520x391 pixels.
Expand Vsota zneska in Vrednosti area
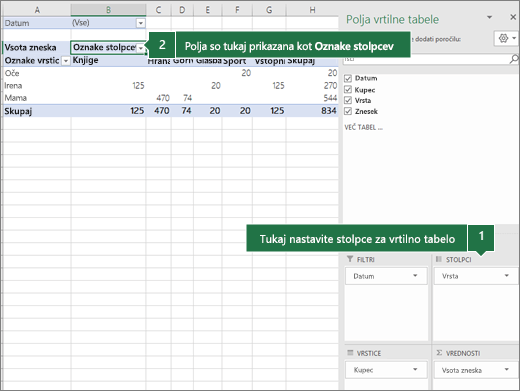(507, 369)
